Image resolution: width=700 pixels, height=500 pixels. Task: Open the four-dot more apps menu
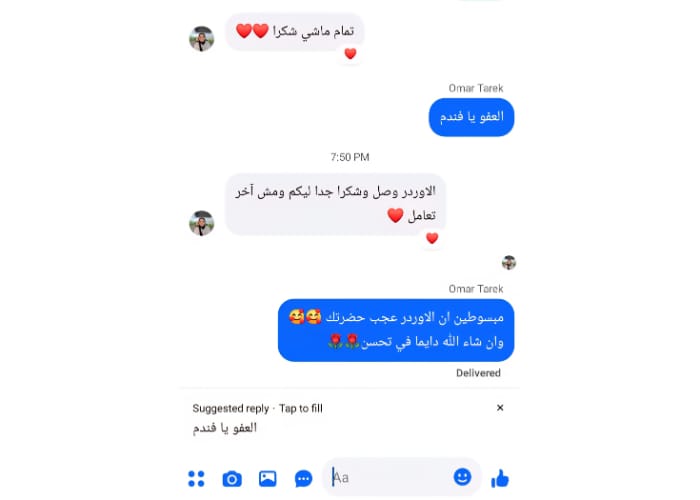point(196,479)
